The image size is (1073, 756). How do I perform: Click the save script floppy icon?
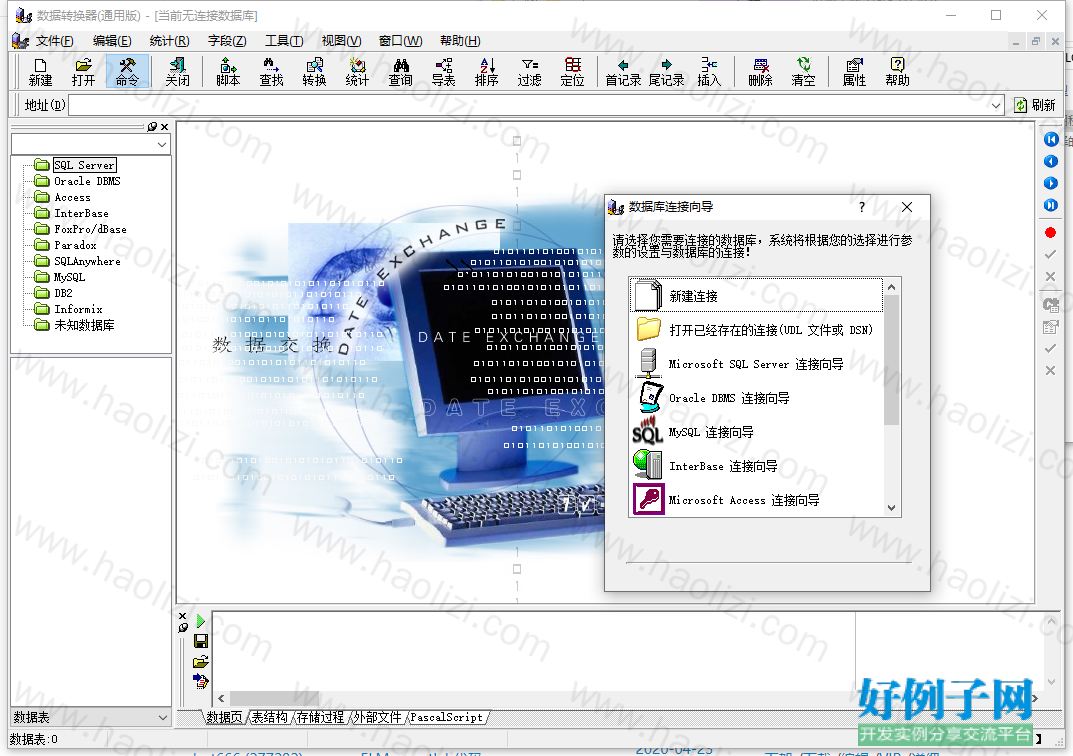tap(201, 641)
